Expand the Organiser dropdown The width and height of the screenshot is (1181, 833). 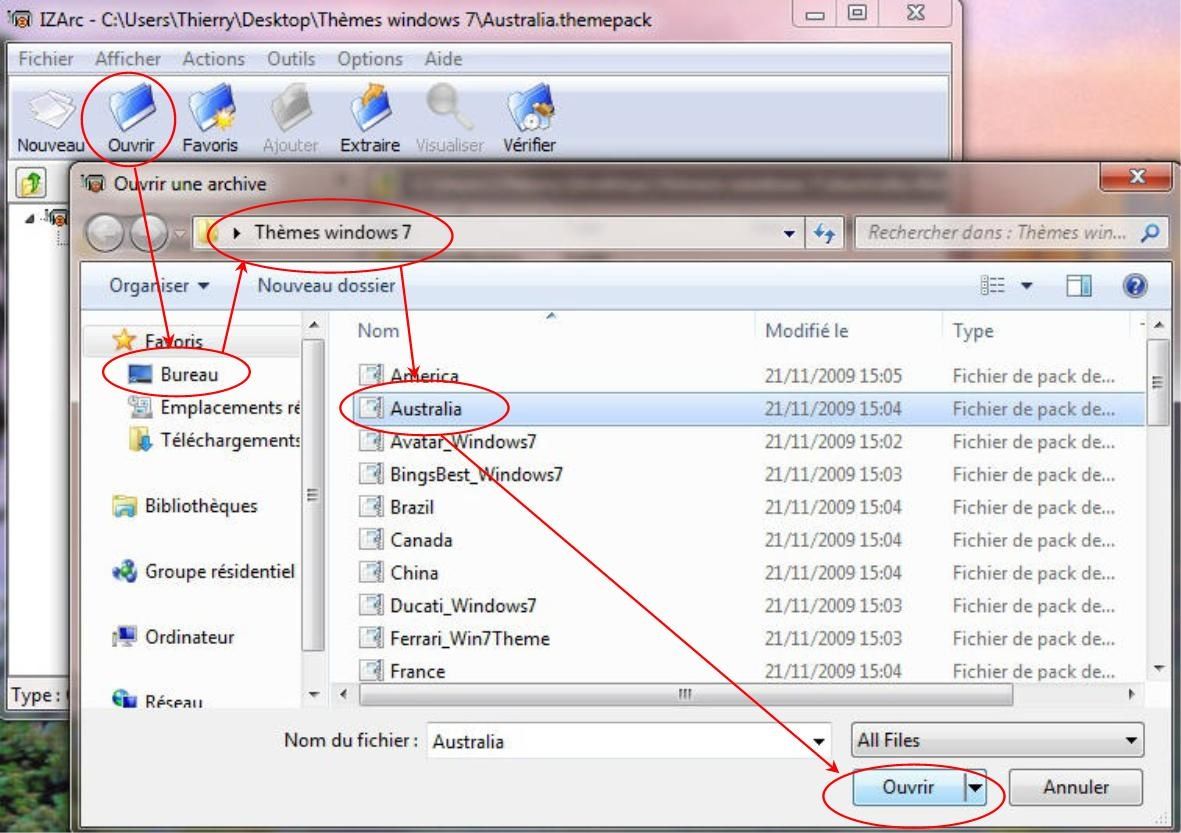(160, 285)
